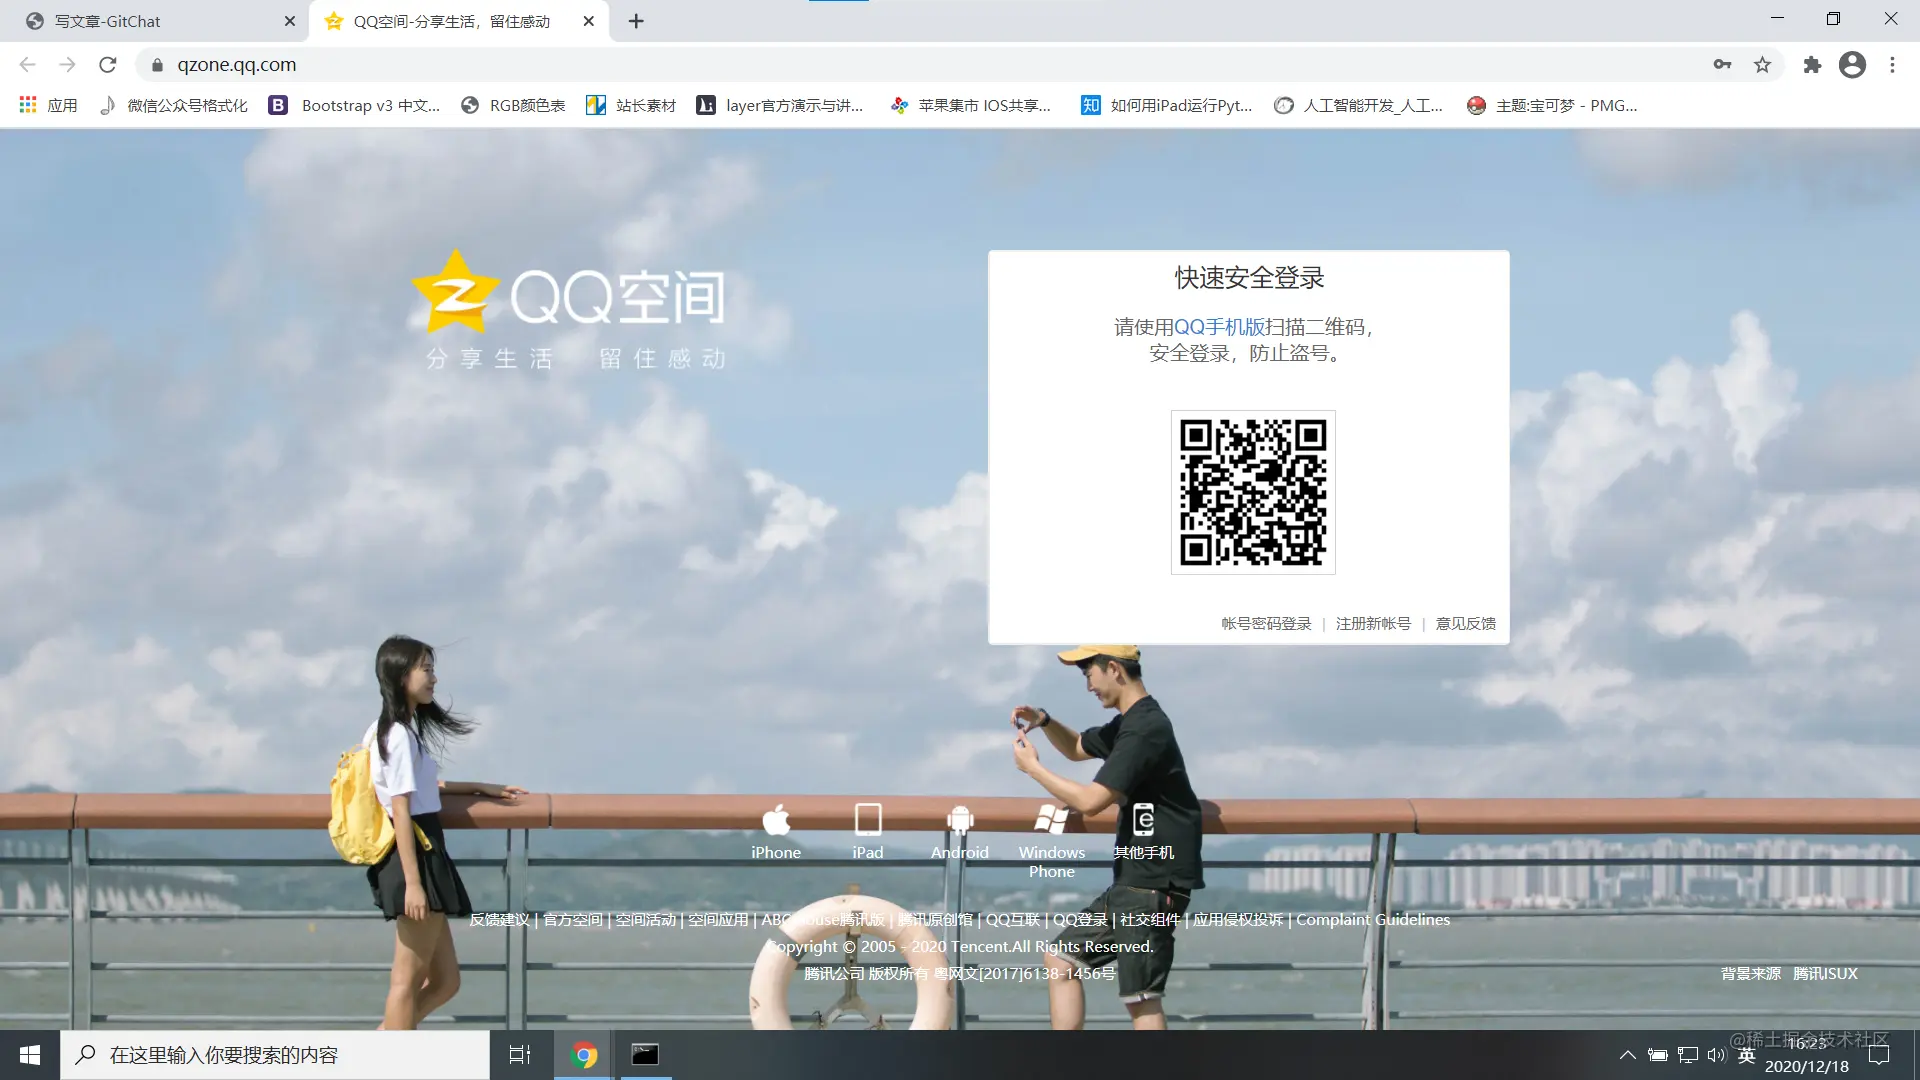Open 腾讯原创馆 footer link
Image resolution: width=1920 pixels, height=1080 pixels.
[x=935, y=920]
